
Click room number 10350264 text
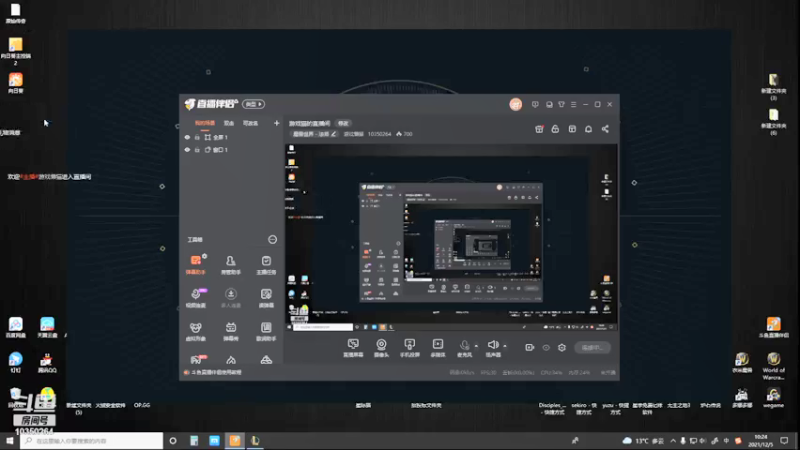(379, 134)
